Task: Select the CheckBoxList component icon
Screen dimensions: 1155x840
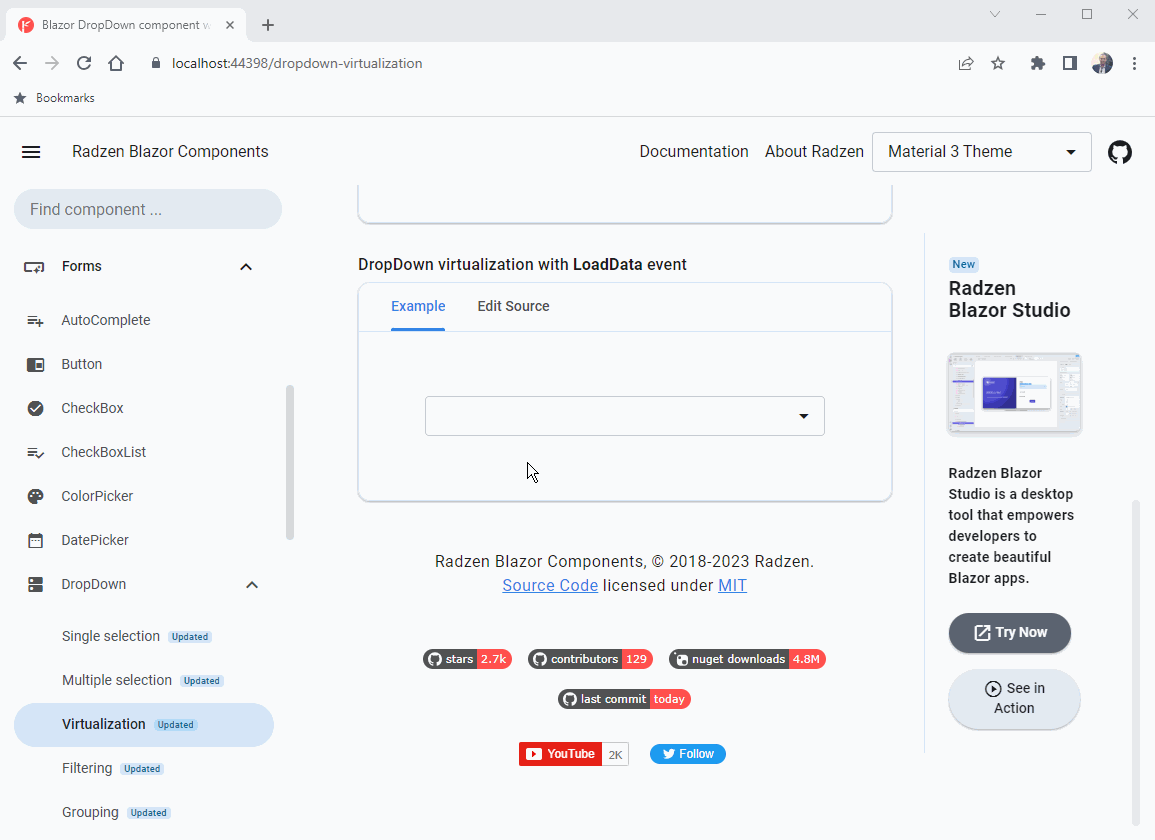Action: coord(35,452)
